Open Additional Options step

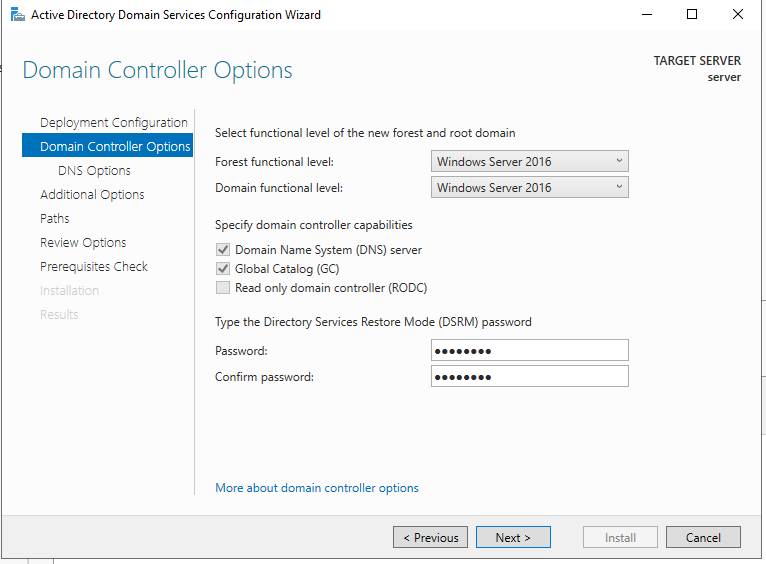pyautogui.click(x=92, y=194)
